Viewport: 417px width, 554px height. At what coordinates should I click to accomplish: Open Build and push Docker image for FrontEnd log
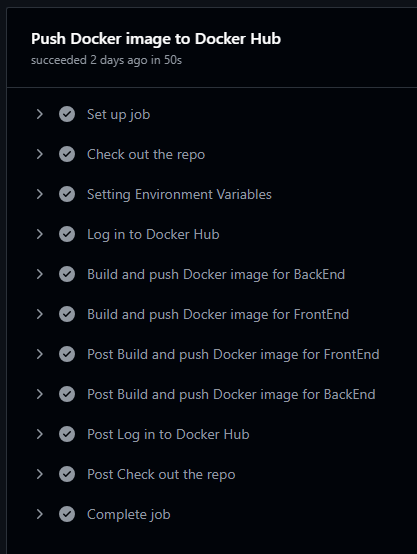tap(218, 314)
